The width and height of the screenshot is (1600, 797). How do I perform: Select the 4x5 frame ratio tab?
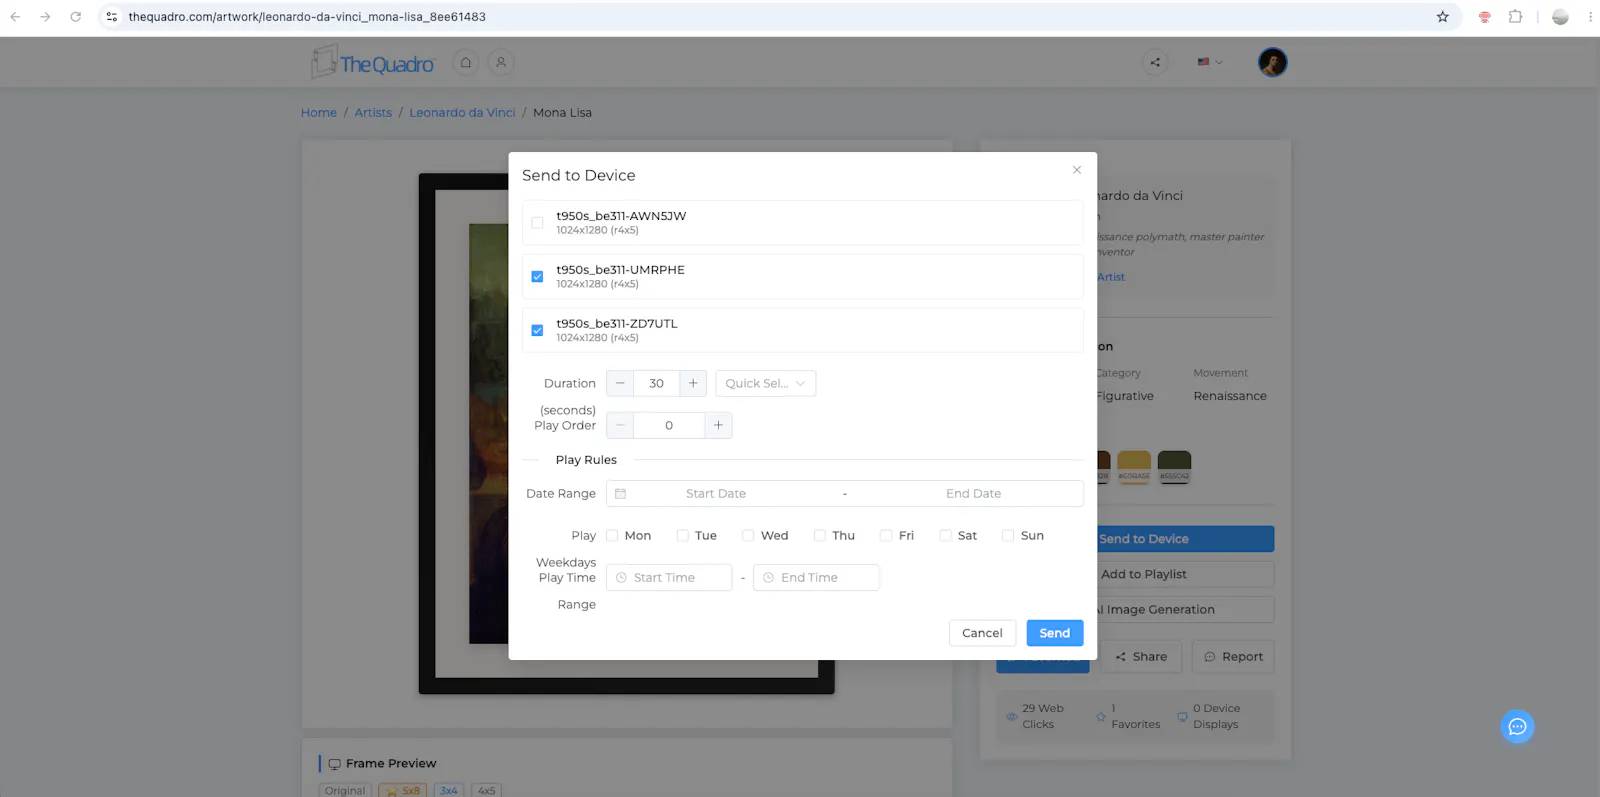[486, 790]
